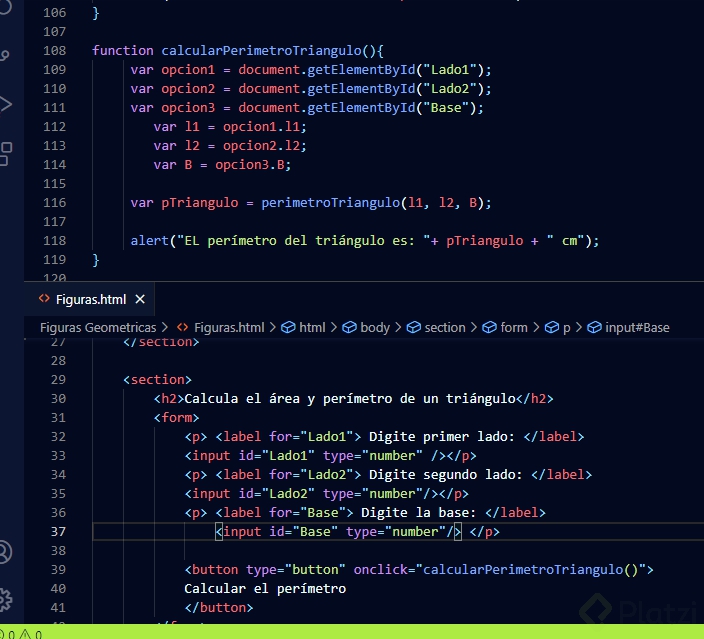Click cube icon beside 'form' breadcrumb
Image resolution: width=704 pixels, height=639 pixels.
pos(489,327)
